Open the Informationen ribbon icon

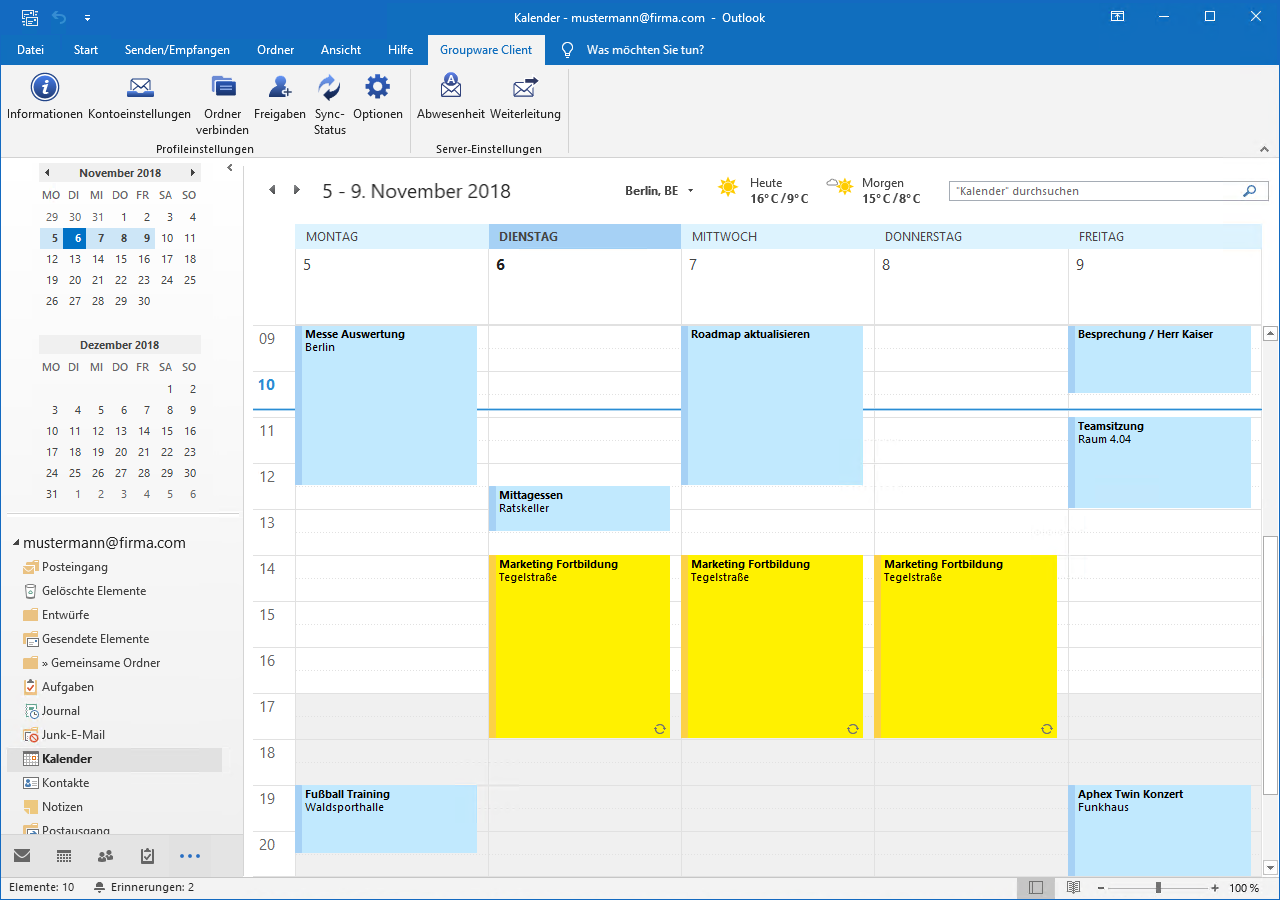point(45,88)
